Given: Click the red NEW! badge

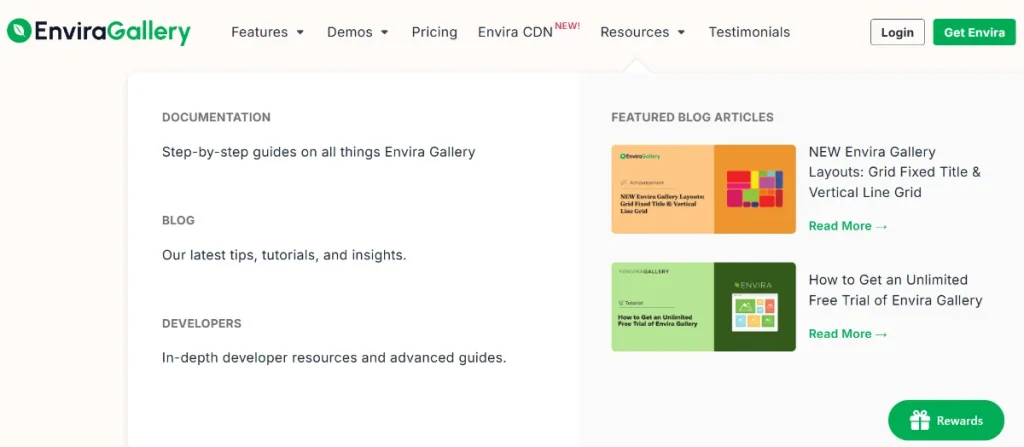Looking at the screenshot, I should pyautogui.click(x=568, y=26).
